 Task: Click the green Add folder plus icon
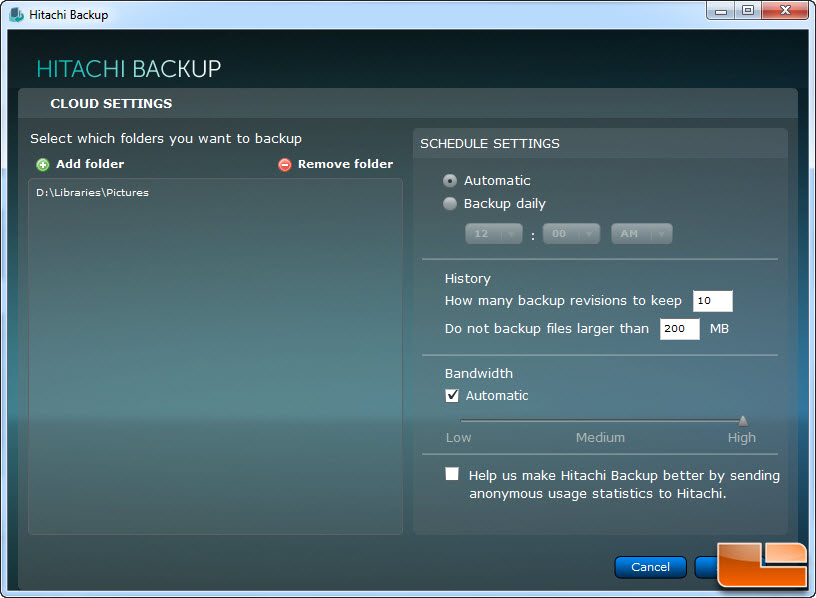coord(43,165)
